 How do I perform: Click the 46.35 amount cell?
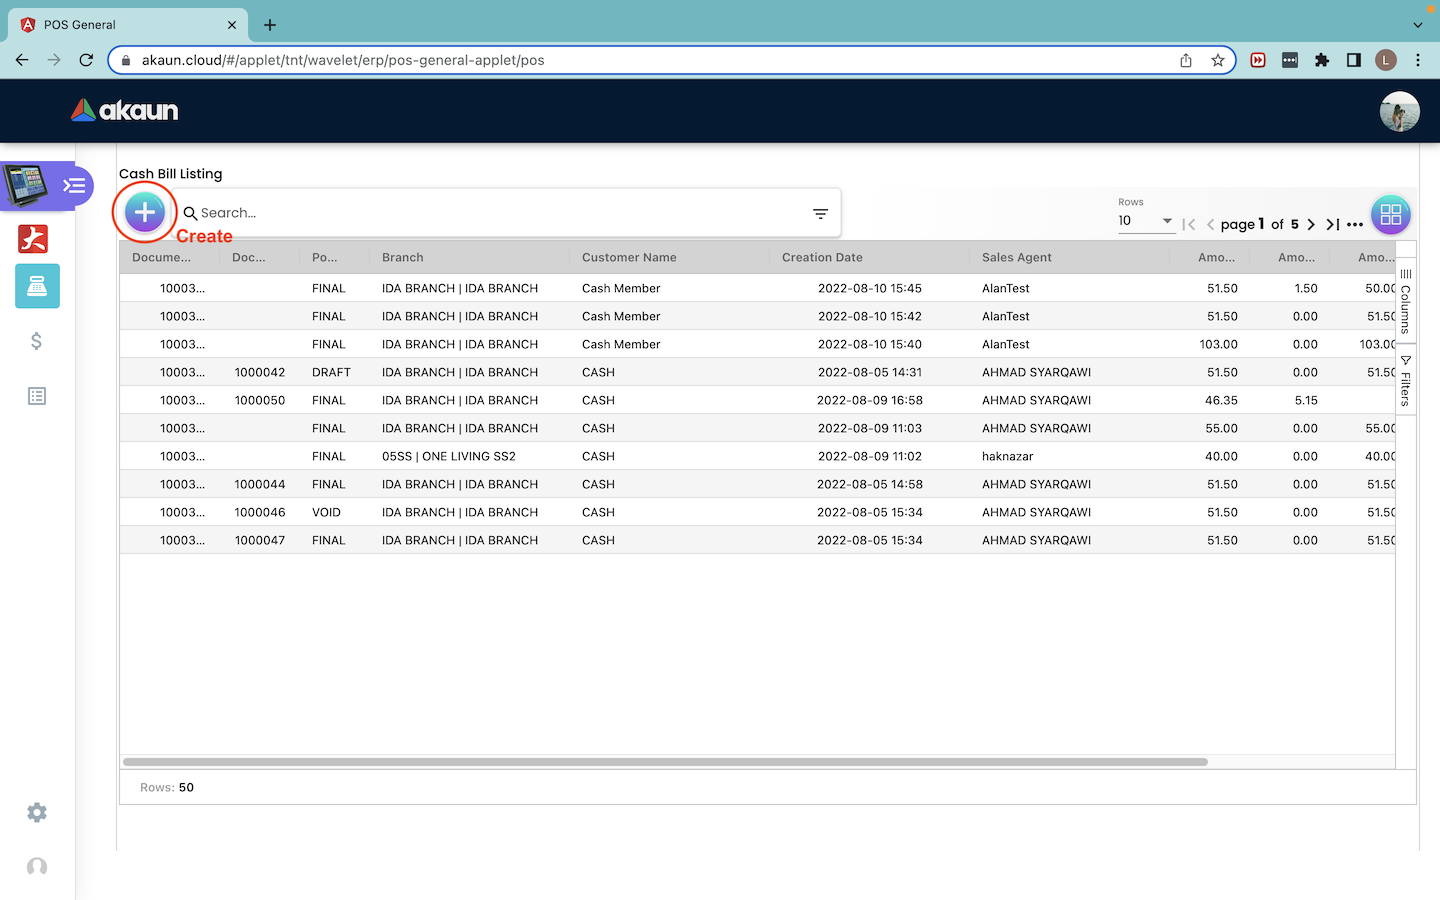point(1221,400)
